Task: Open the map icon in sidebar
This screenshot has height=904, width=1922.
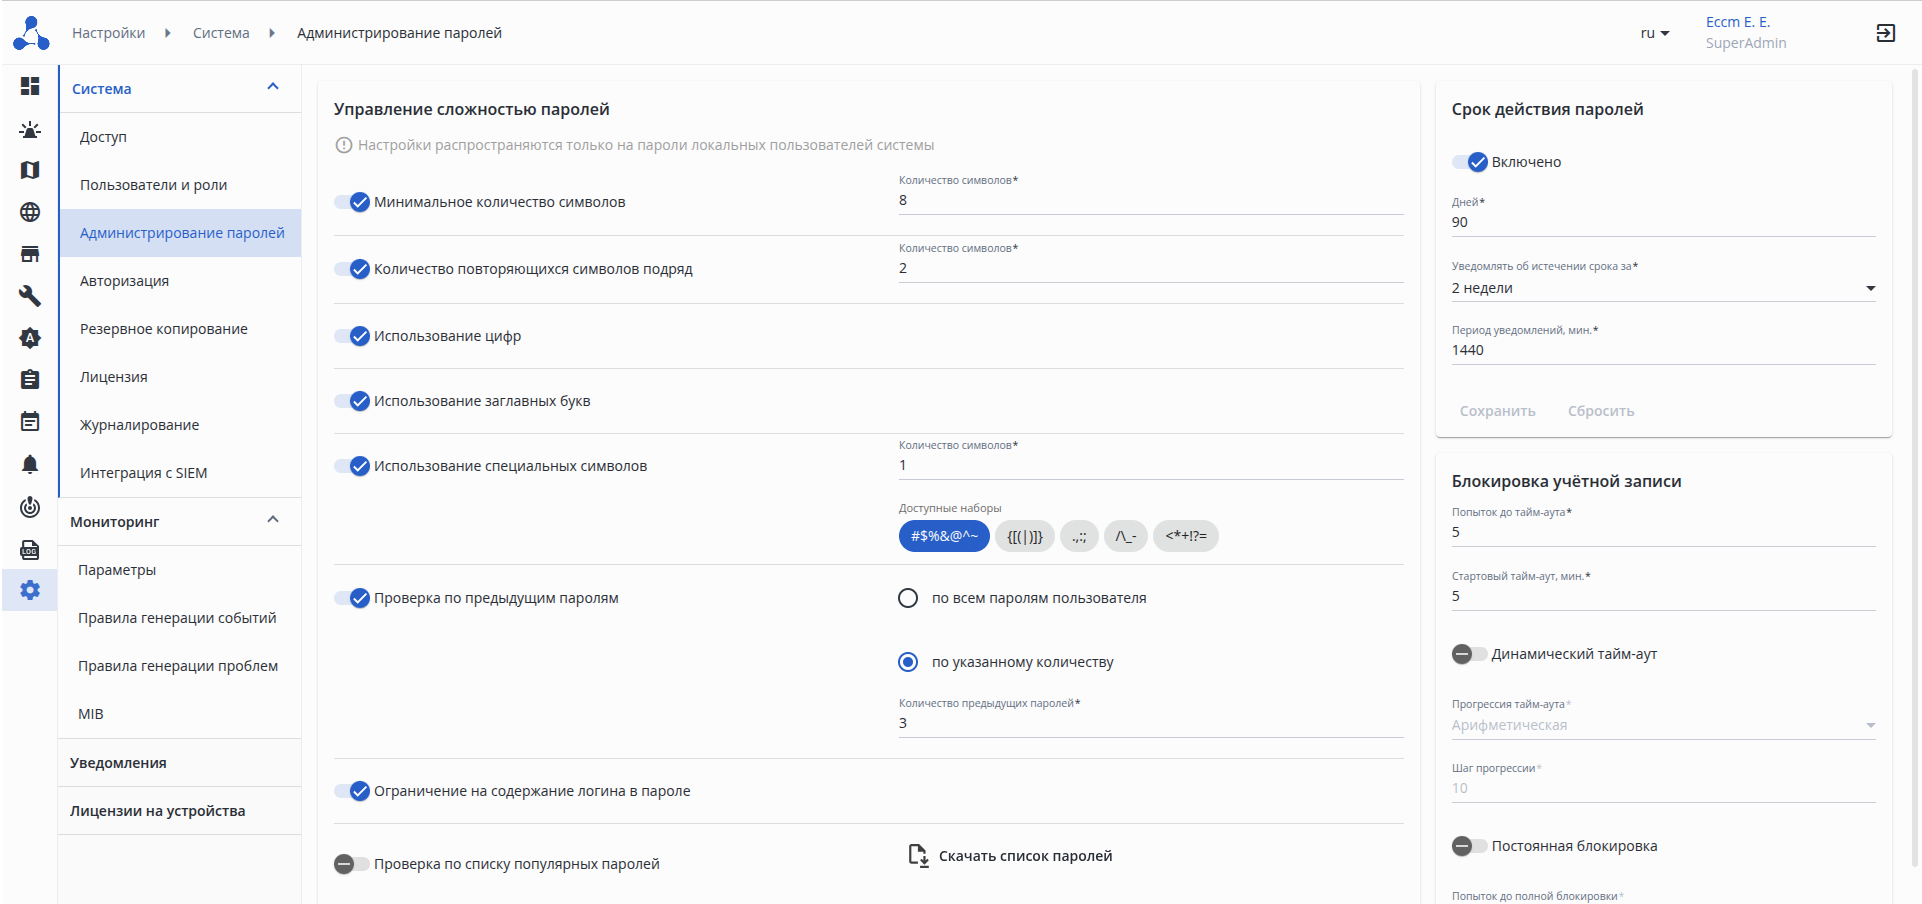Action: [x=30, y=170]
